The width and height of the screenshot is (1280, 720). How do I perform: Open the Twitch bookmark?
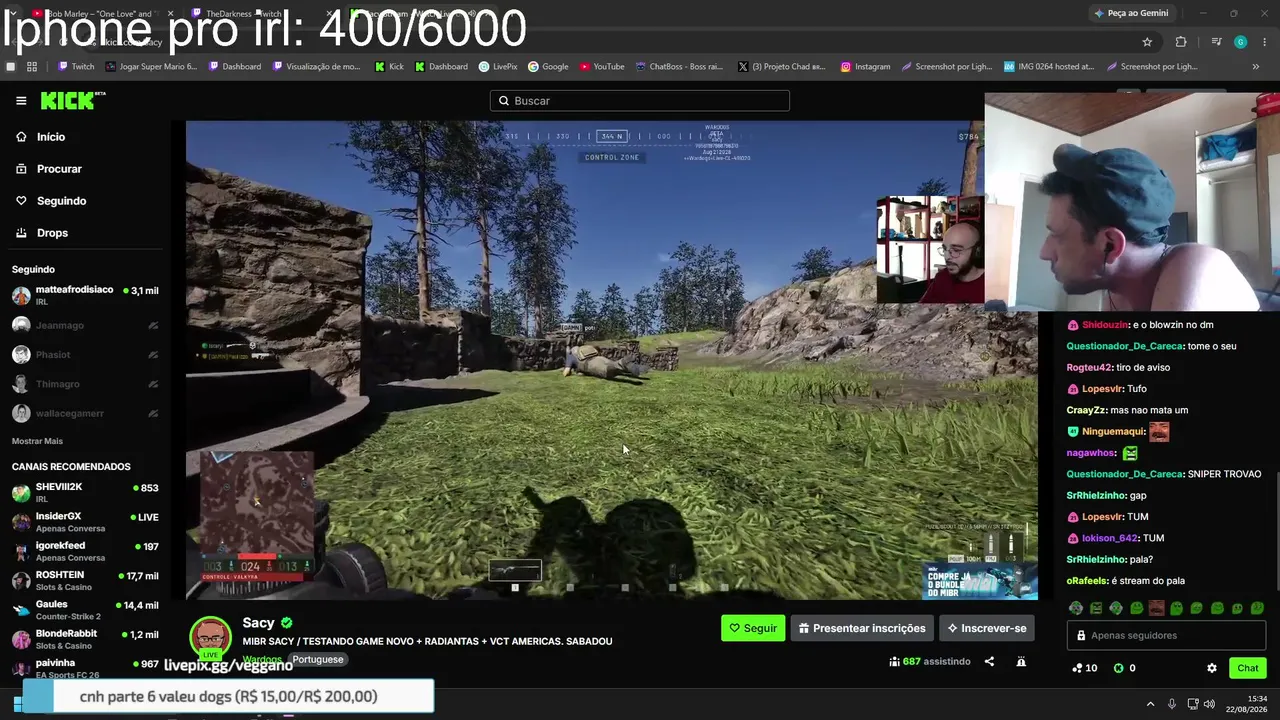[76, 67]
